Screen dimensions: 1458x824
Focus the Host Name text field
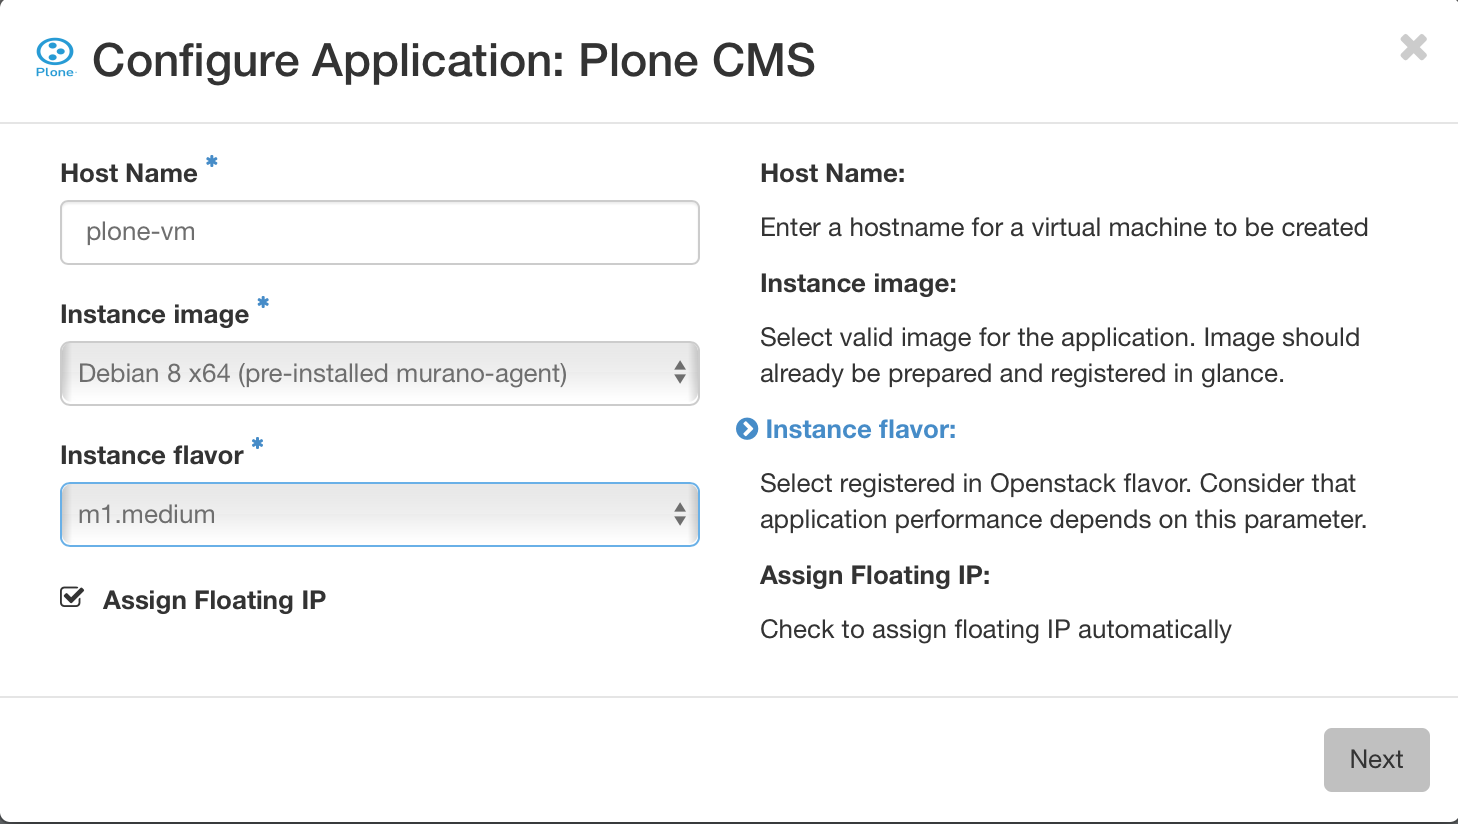point(380,232)
